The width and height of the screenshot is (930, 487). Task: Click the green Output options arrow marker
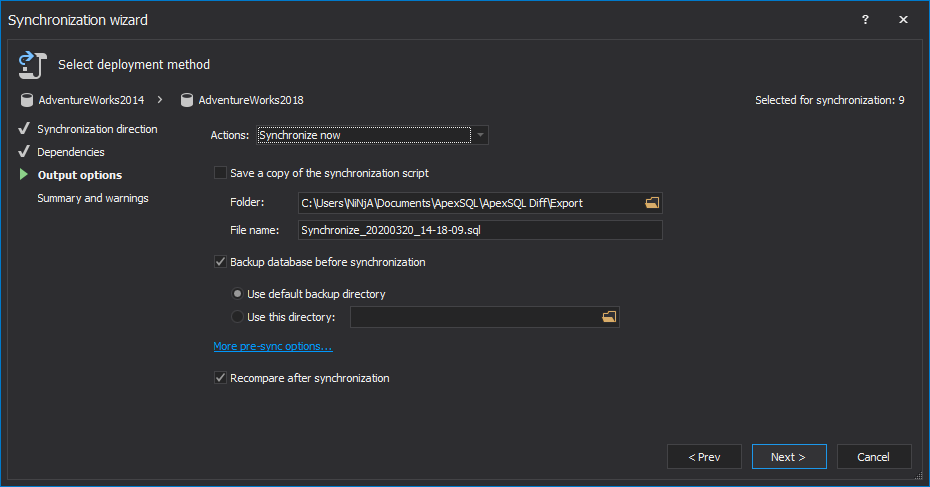[24, 175]
